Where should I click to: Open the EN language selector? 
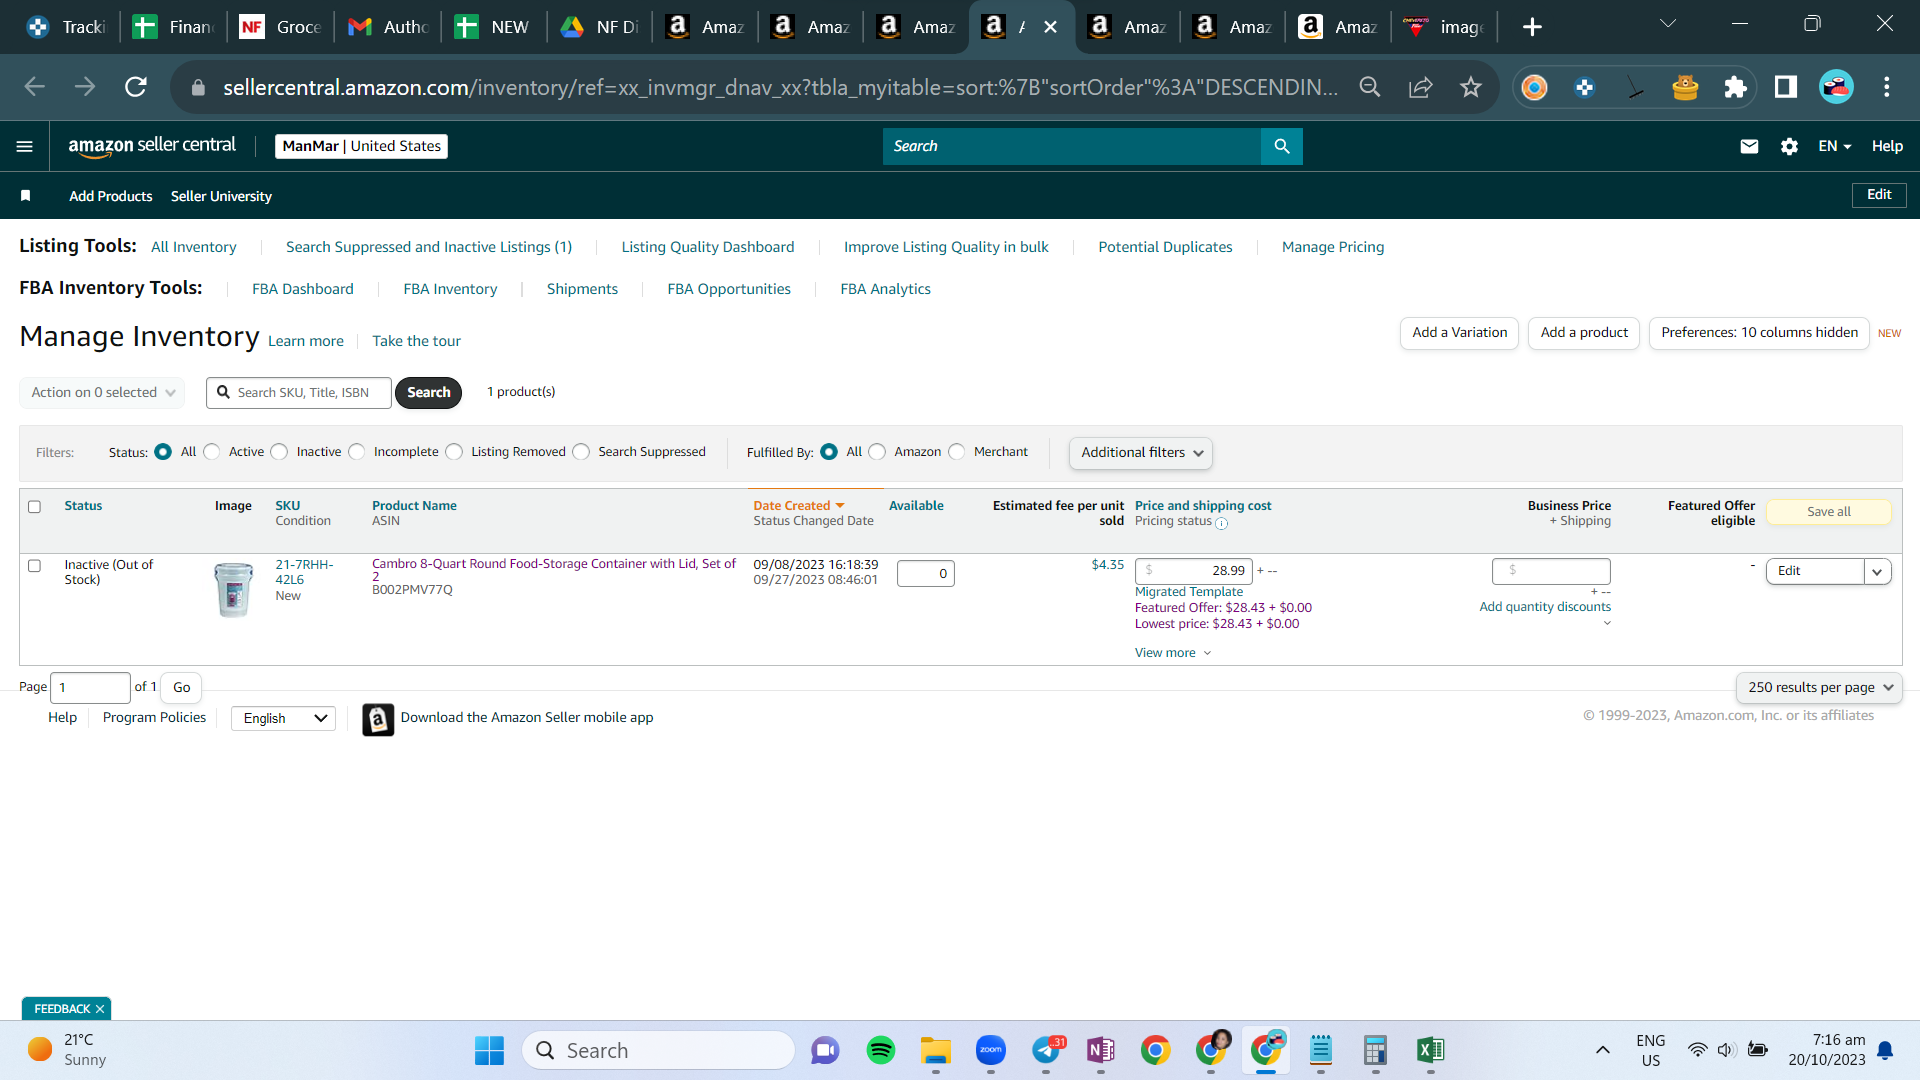[x=1834, y=146]
